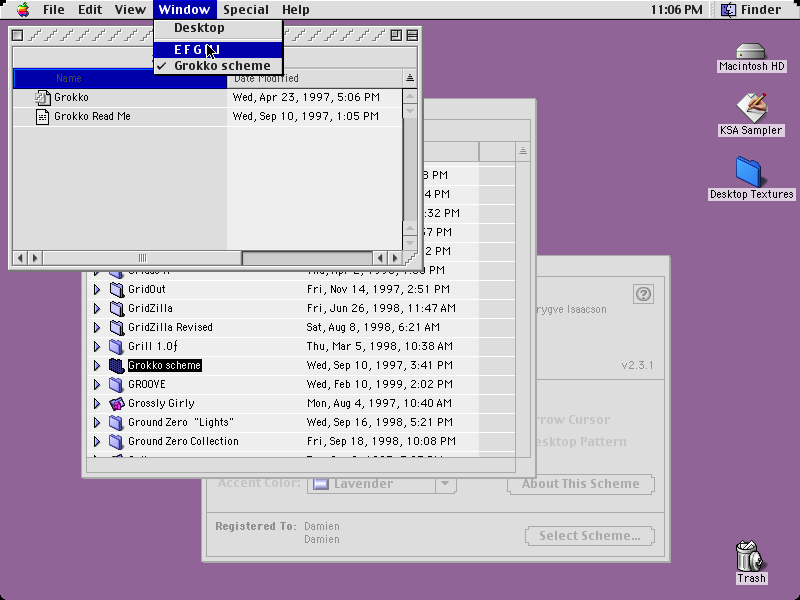Select the GROOVE folder name
Image resolution: width=800 pixels, height=600 pixels.
tap(147, 384)
